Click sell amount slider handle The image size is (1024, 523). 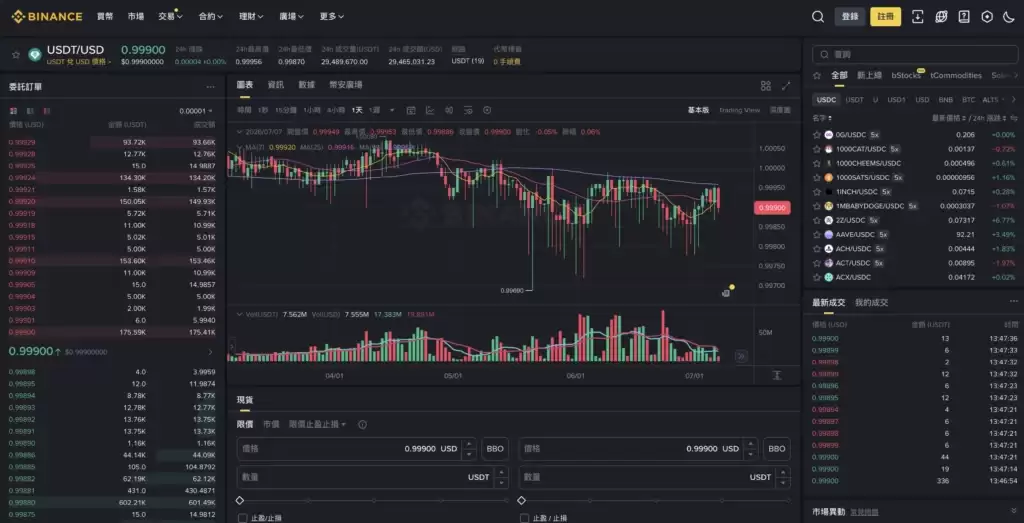pos(522,500)
